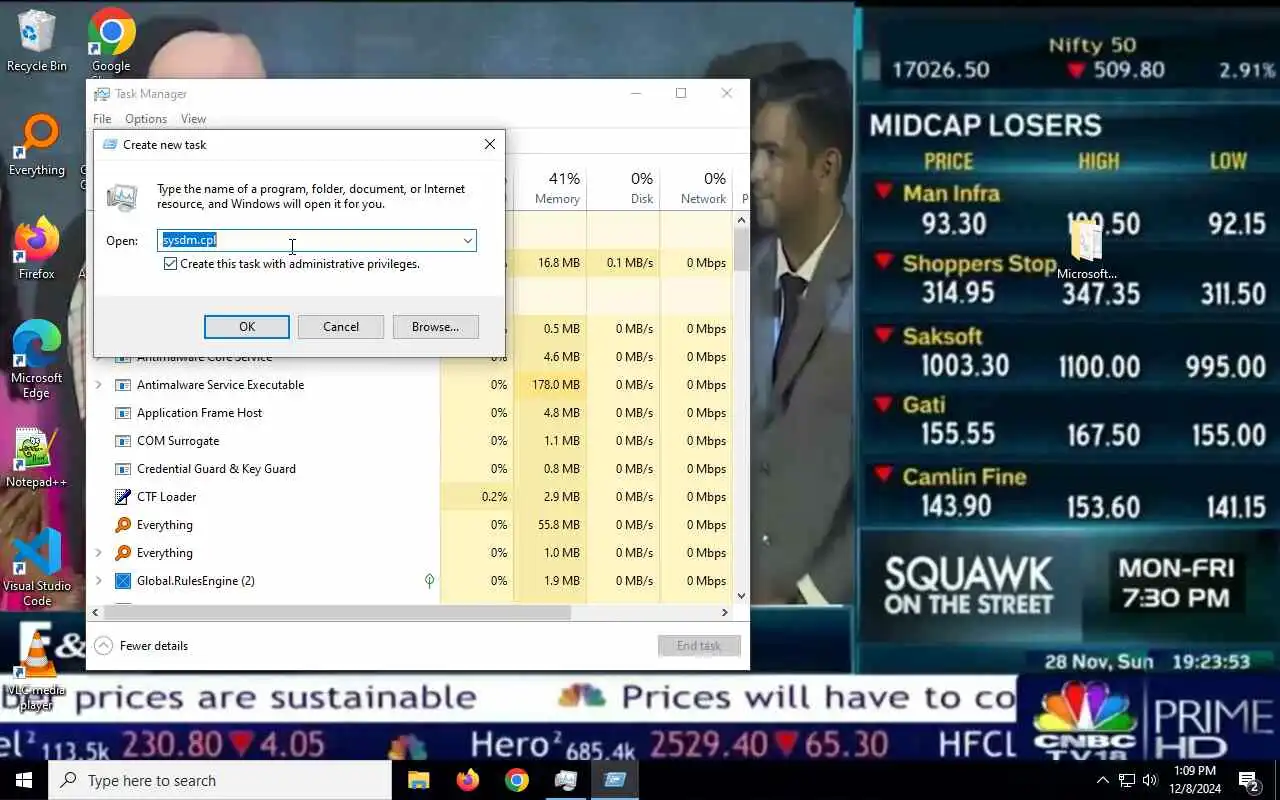
Task: Select the Global.RulesEngine process icon
Action: click(x=123, y=581)
